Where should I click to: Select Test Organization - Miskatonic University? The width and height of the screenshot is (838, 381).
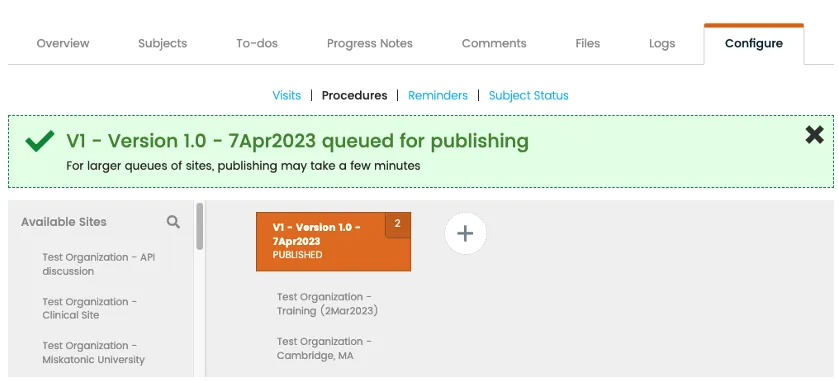click(x=94, y=352)
